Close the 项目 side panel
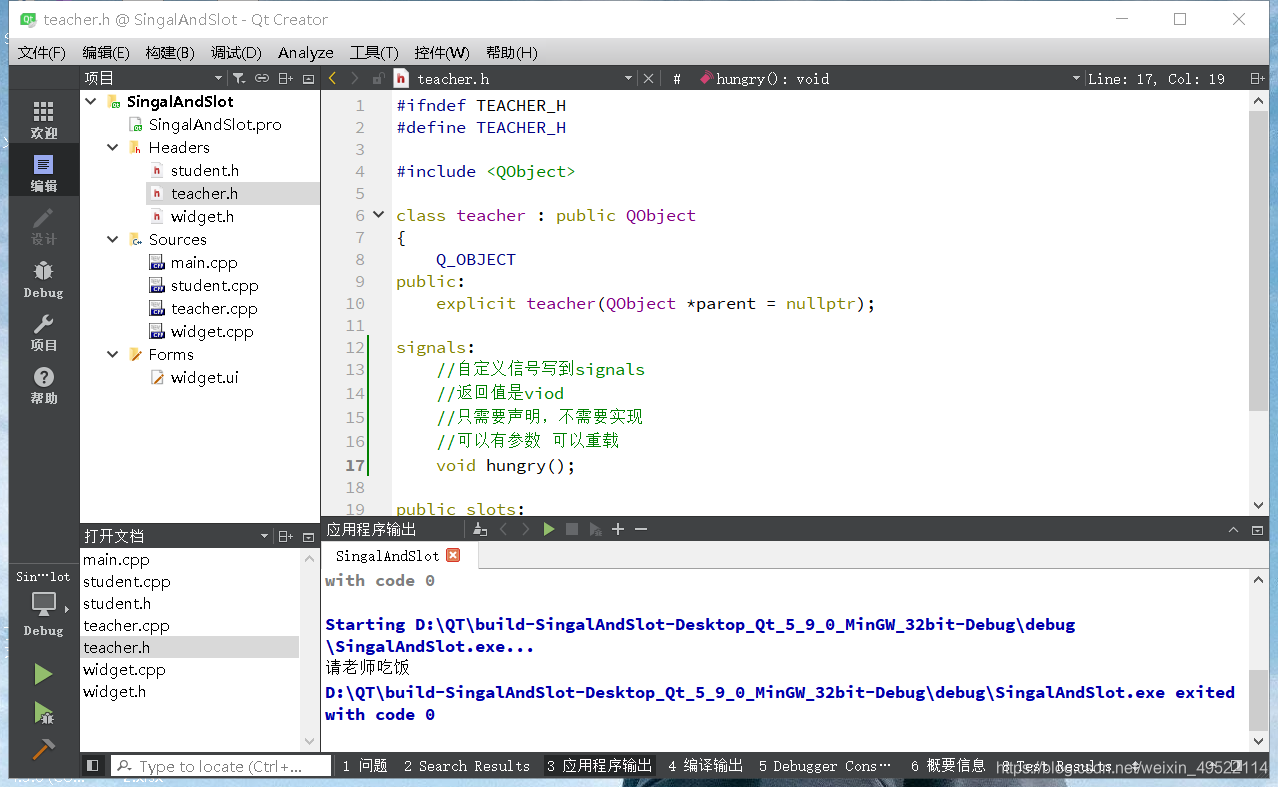The height and width of the screenshot is (787, 1278). coord(308,78)
